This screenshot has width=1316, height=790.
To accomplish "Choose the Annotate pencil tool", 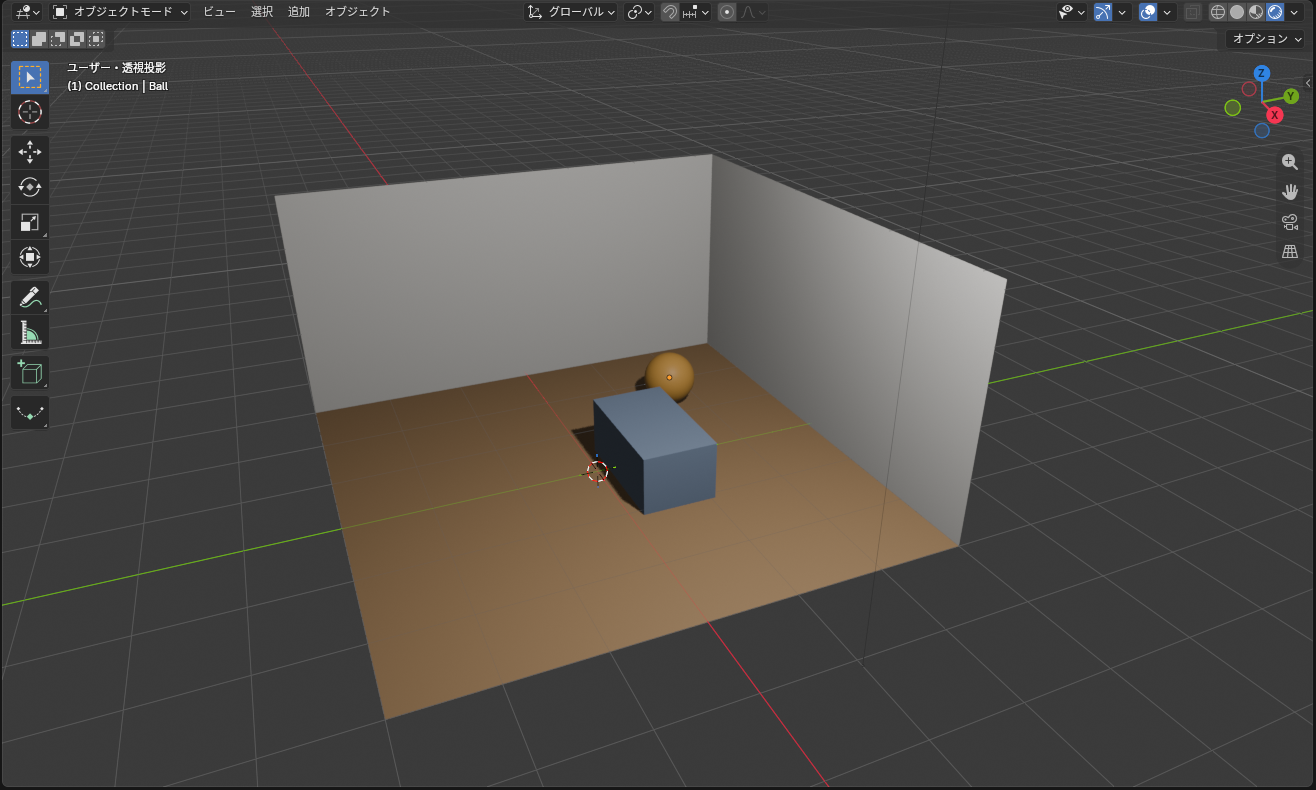I will [30, 297].
